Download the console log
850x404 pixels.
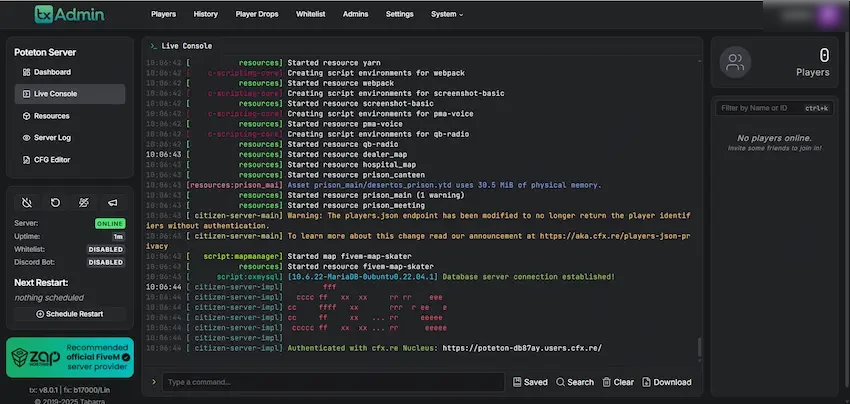click(x=667, y=382)
